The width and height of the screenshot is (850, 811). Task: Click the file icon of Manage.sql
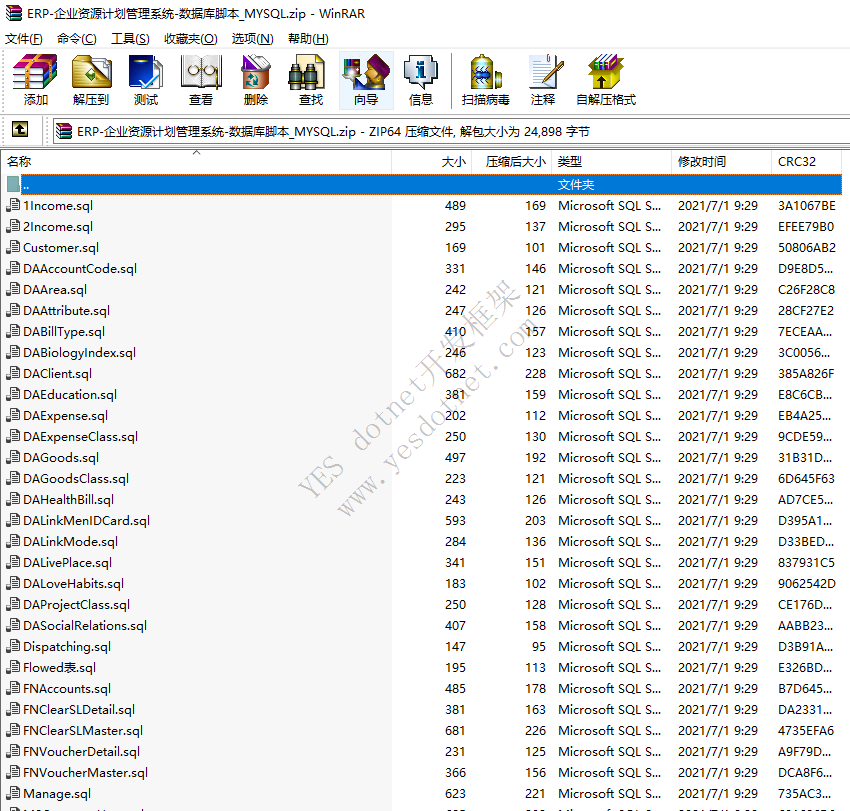click(12, 794)
